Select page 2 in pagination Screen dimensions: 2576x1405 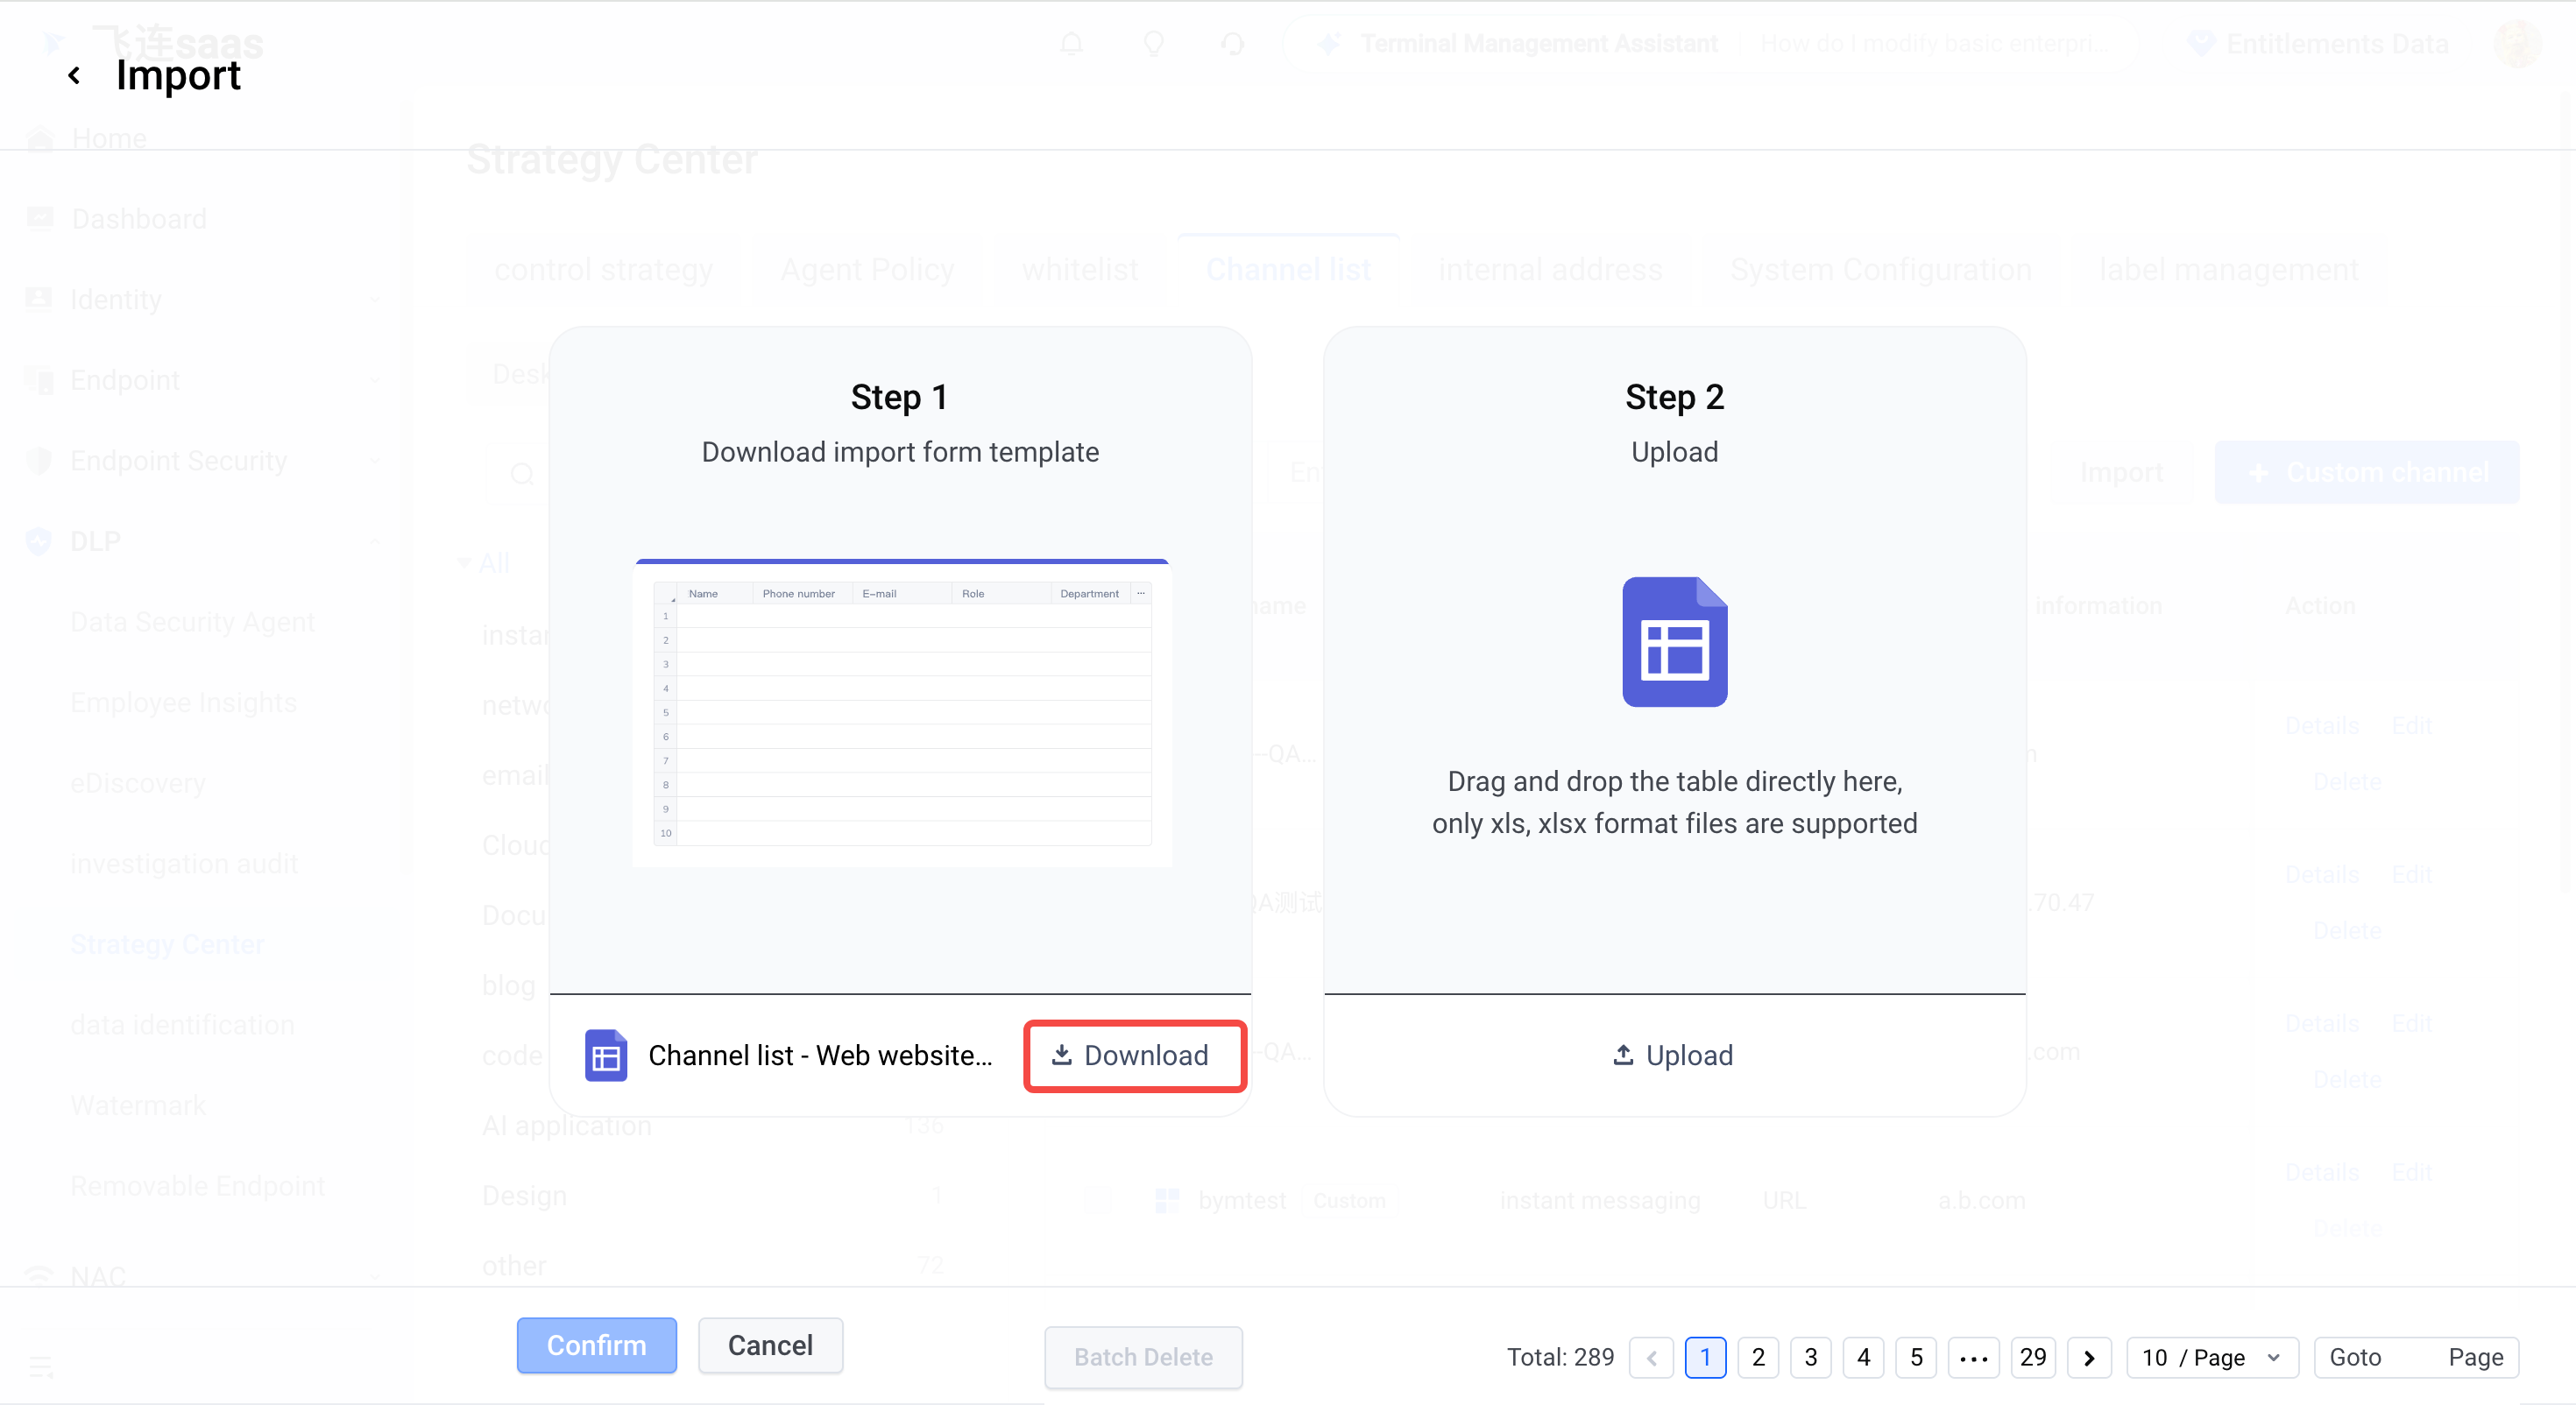click(1758, 1358)
